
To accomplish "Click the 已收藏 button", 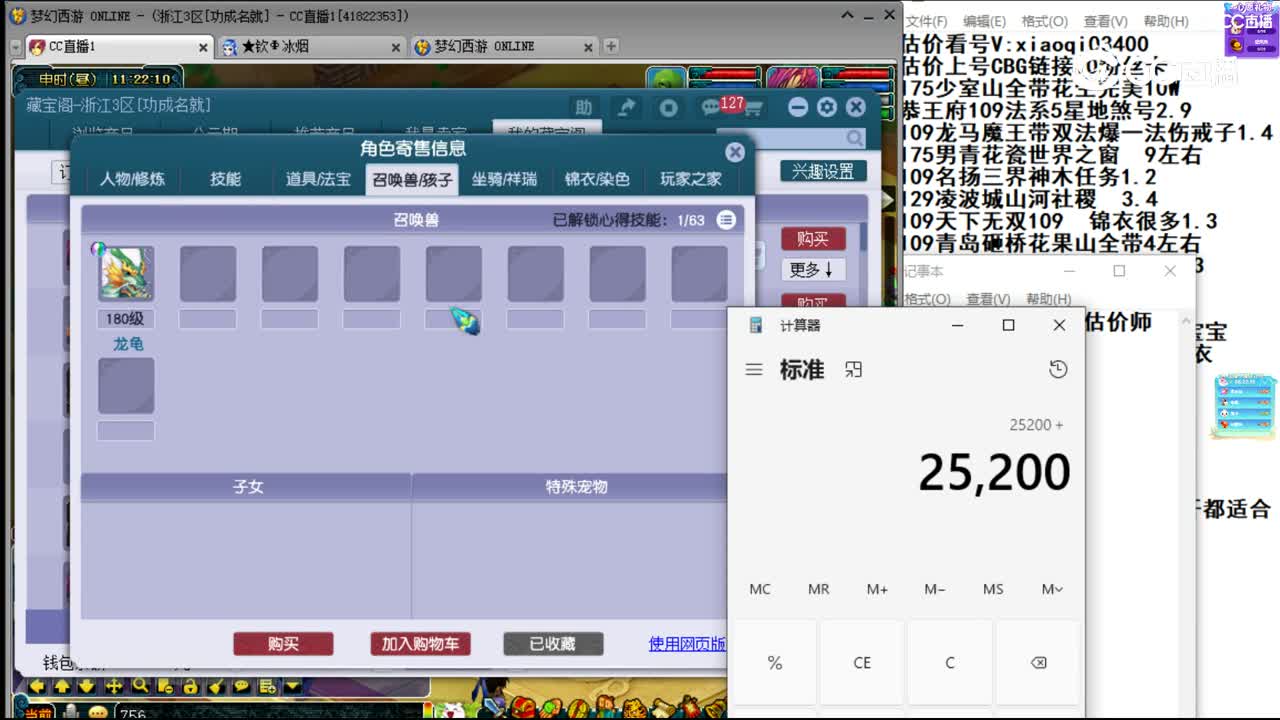I will [553, 644].
